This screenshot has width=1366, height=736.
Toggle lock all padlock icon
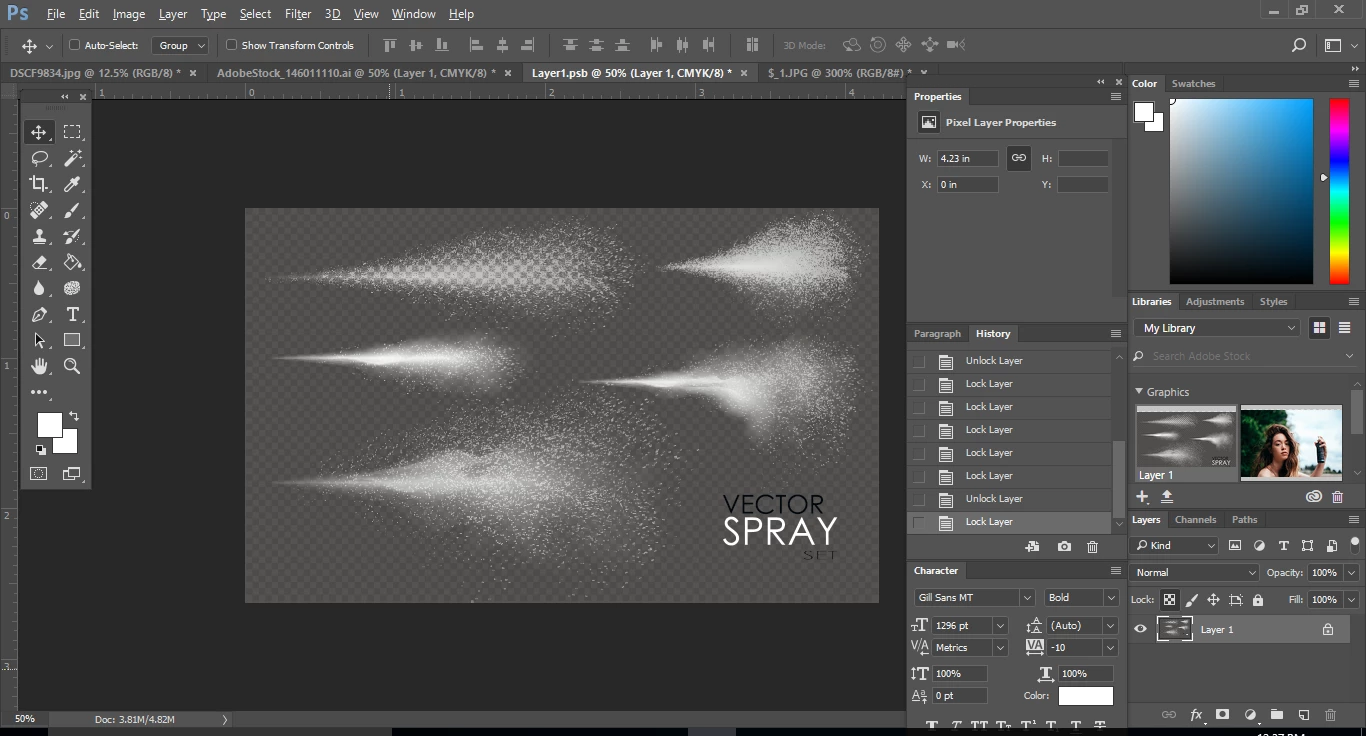pos(1257,600)
